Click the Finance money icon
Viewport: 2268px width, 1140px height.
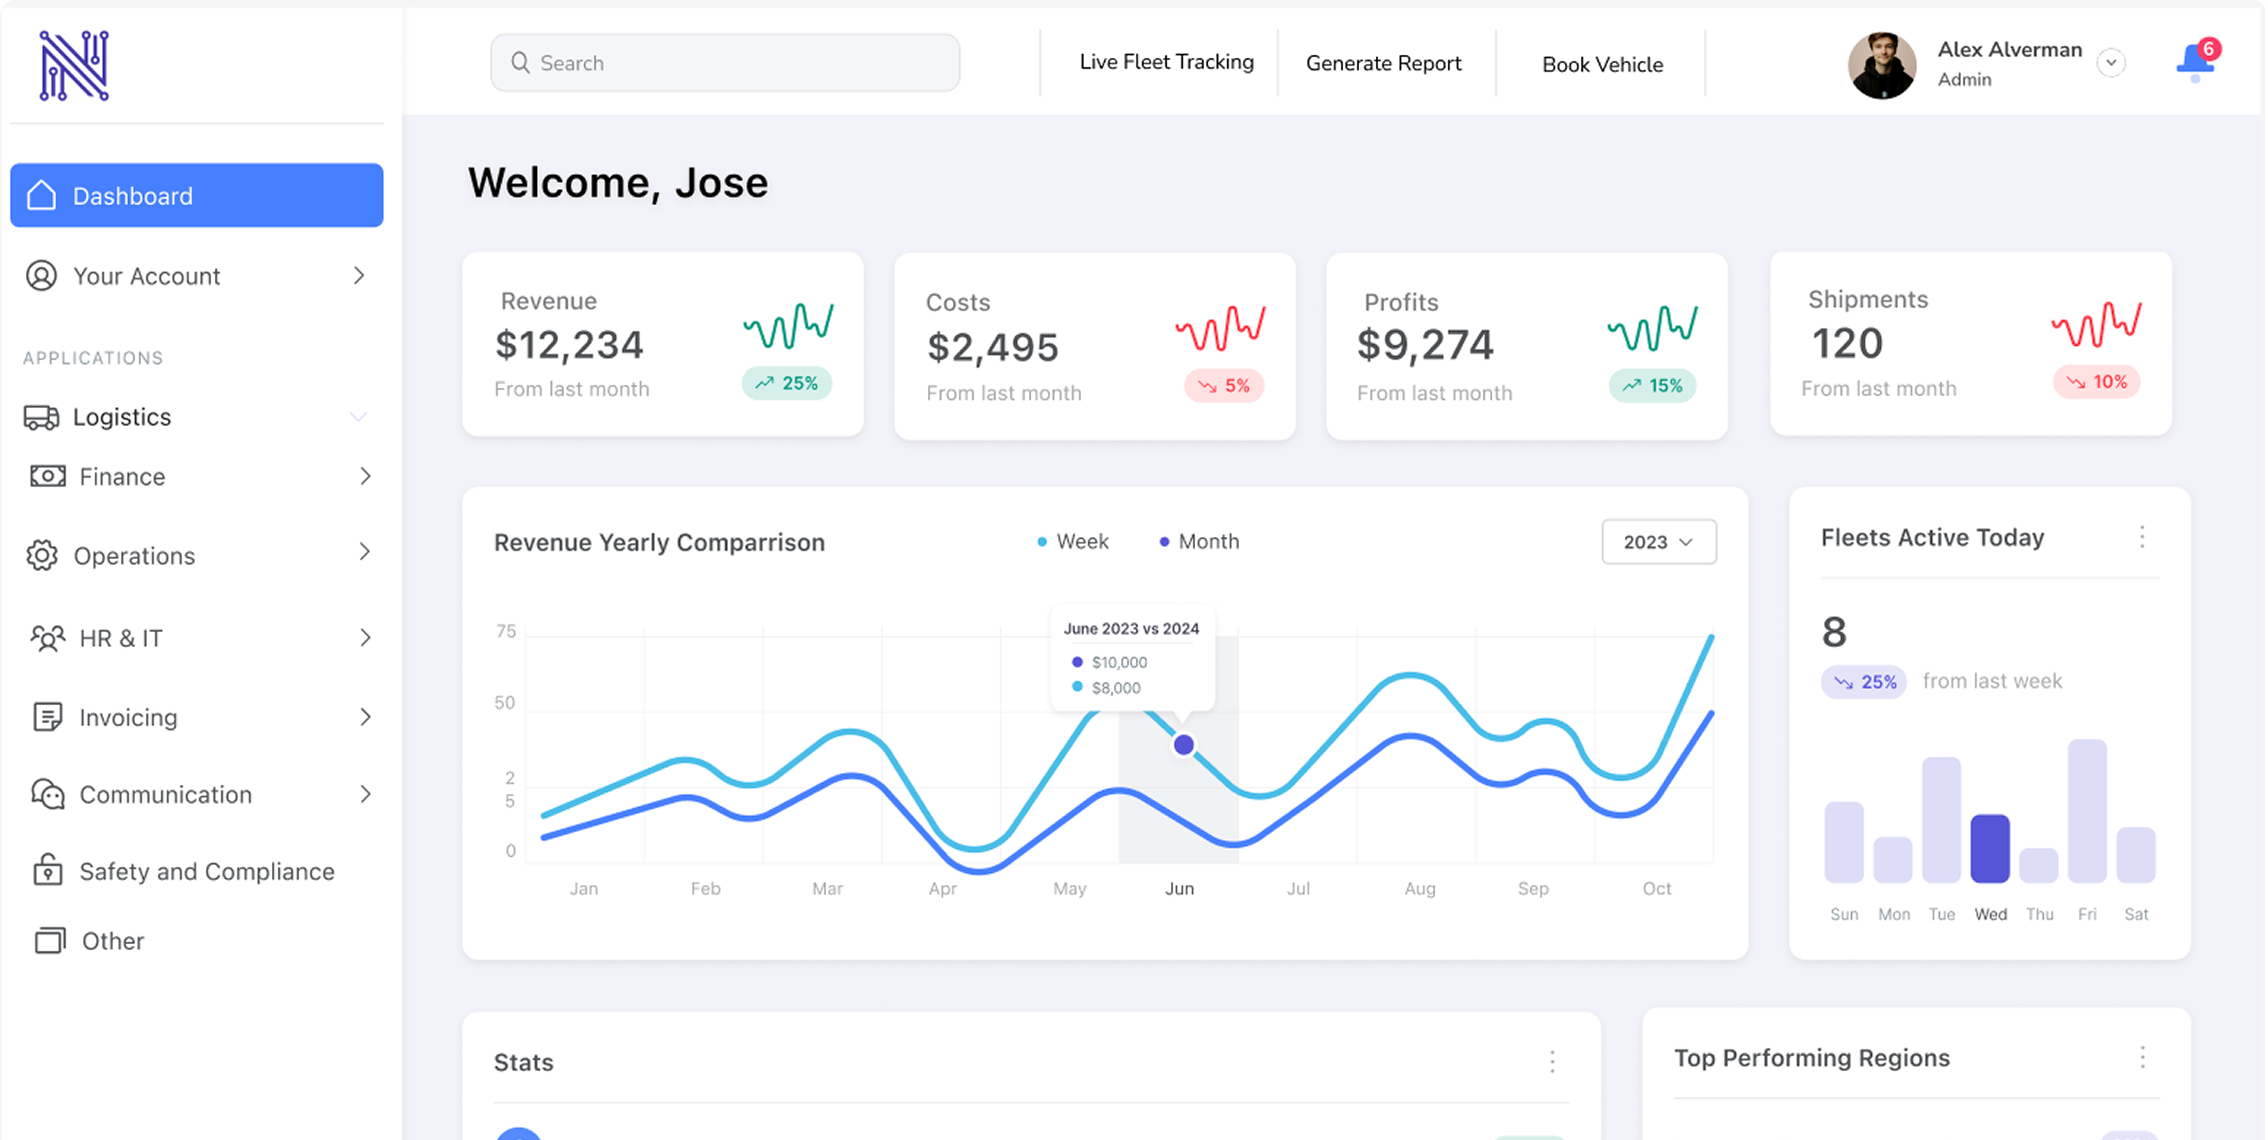click(47, 476)
